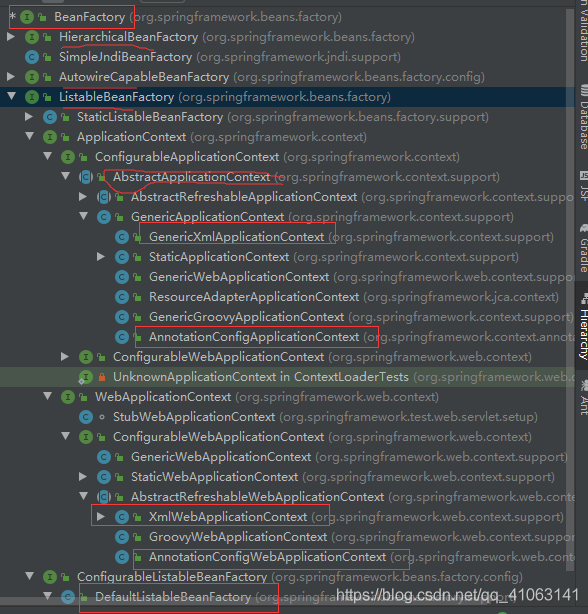
Task: Collapse the GenericApplicationContext node
Action: (x=84, y=215)
